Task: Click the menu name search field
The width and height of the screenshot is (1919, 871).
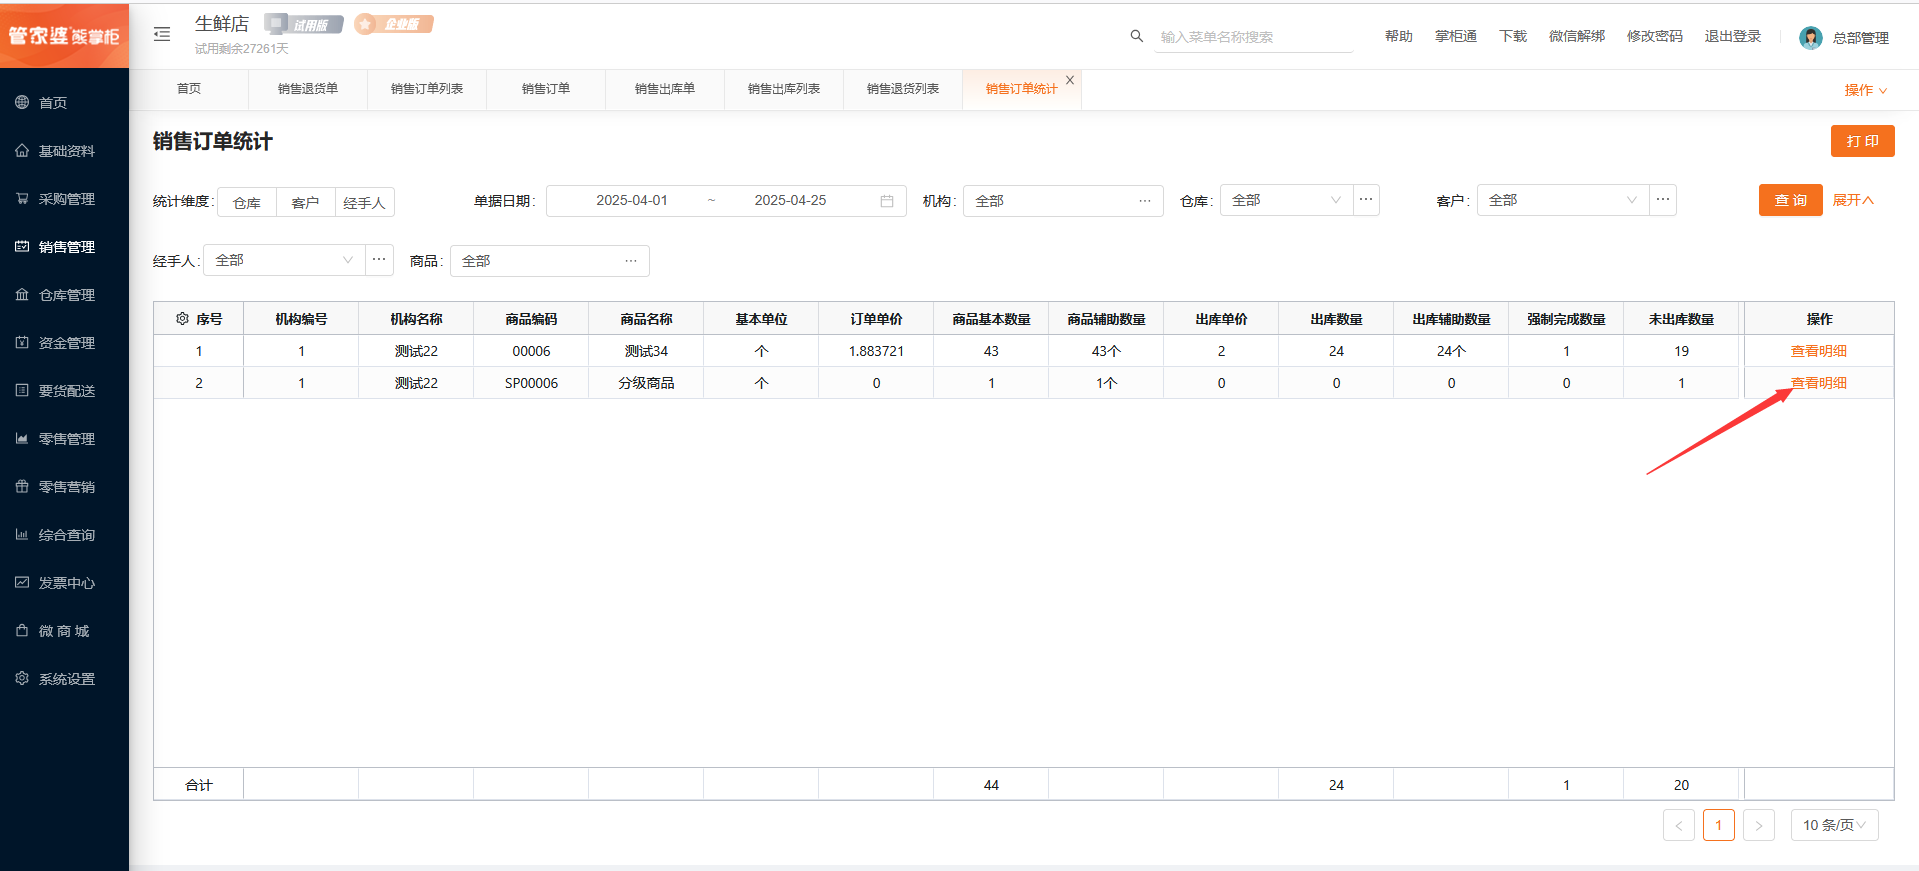Action: pos(1253,37)
